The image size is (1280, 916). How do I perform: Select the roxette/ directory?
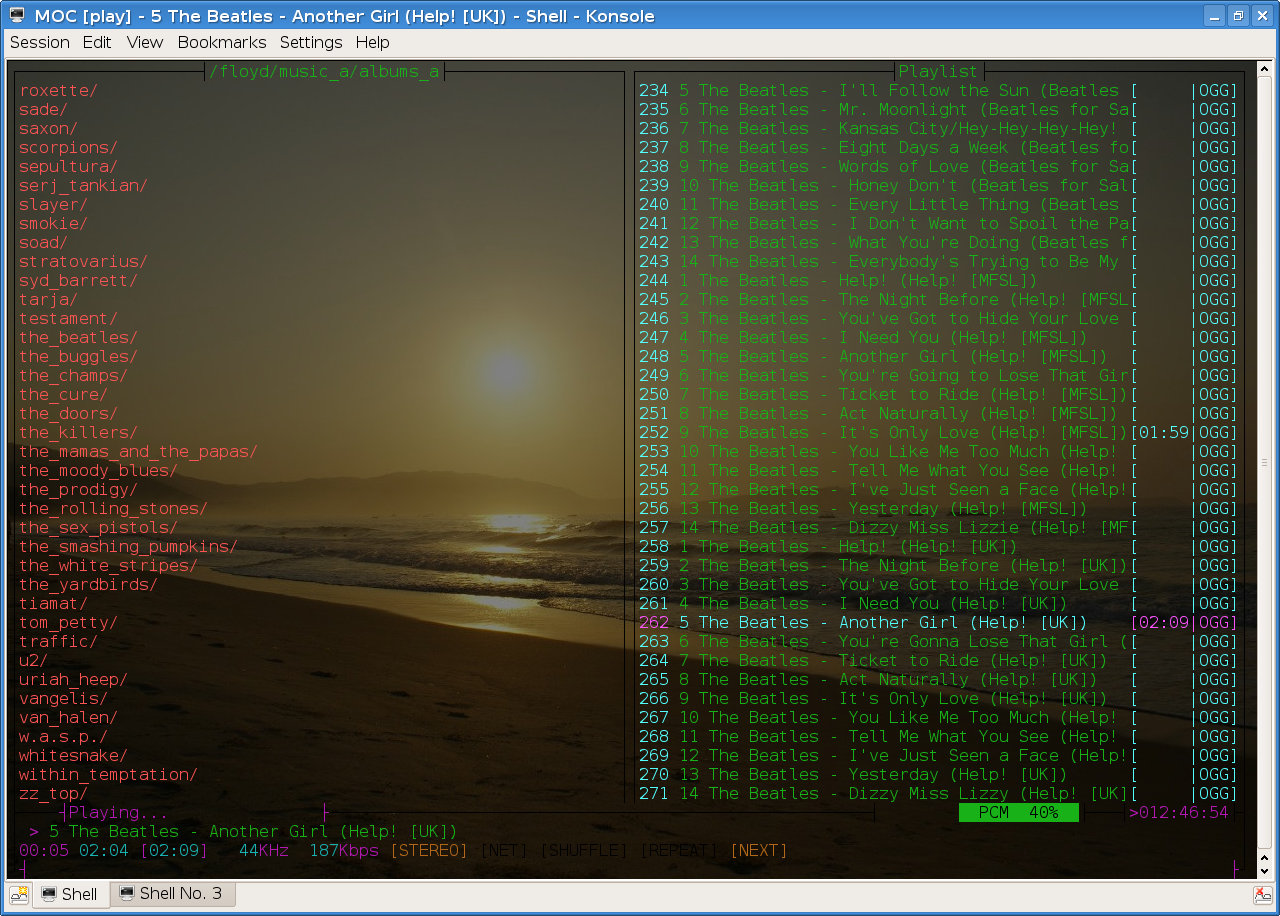pos(59,91)
